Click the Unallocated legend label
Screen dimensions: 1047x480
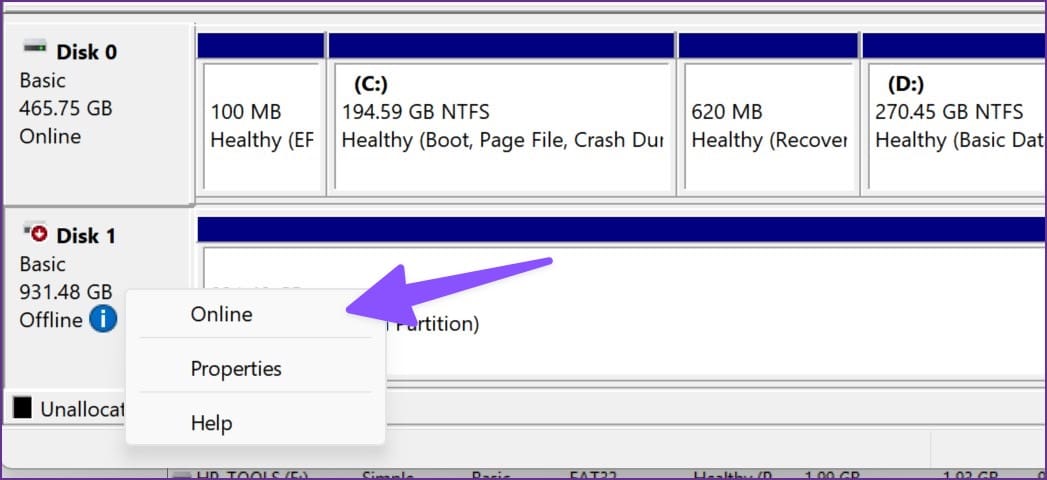pyautogui.click(x=82, y=409)
